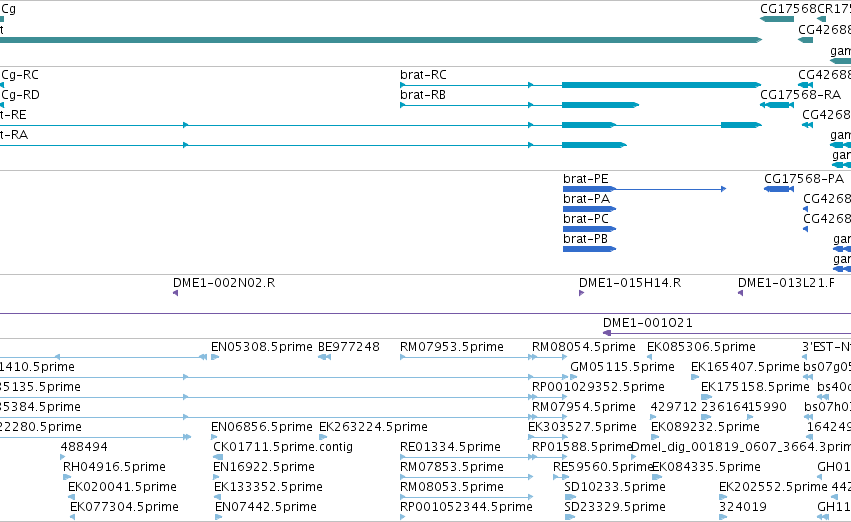Click the brat-PC protein feature
851x522 pixels.
[589, 229]
